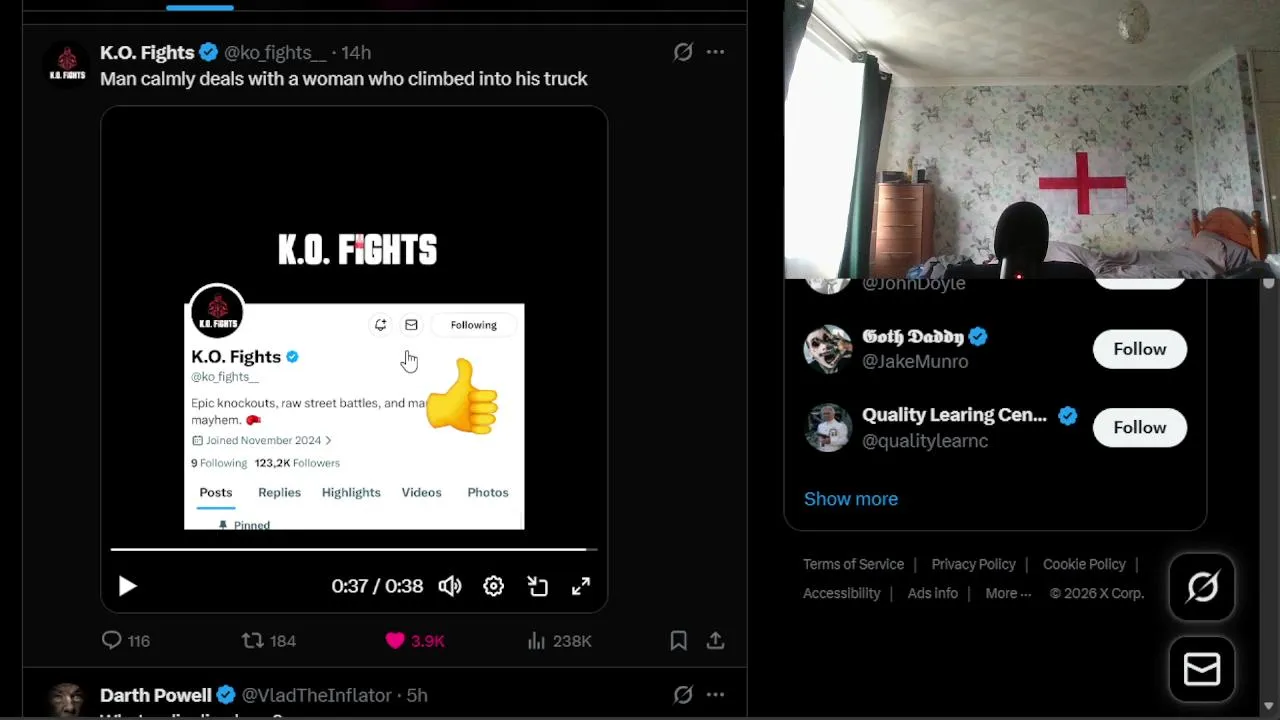Unlike the K.O. Fights post
This screenshot has width=1280, height=720.
point(396,641)
